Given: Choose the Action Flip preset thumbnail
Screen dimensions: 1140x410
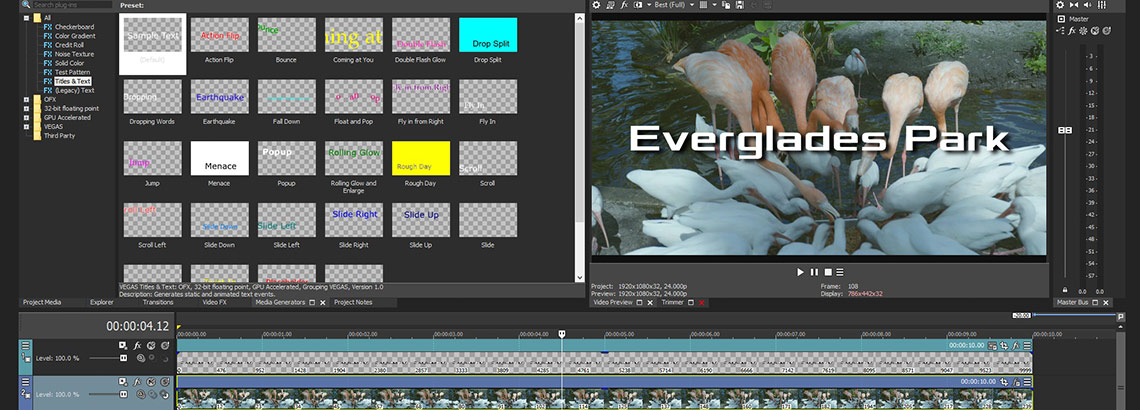Looking at the screenshot, I should (x=220, y=35).
